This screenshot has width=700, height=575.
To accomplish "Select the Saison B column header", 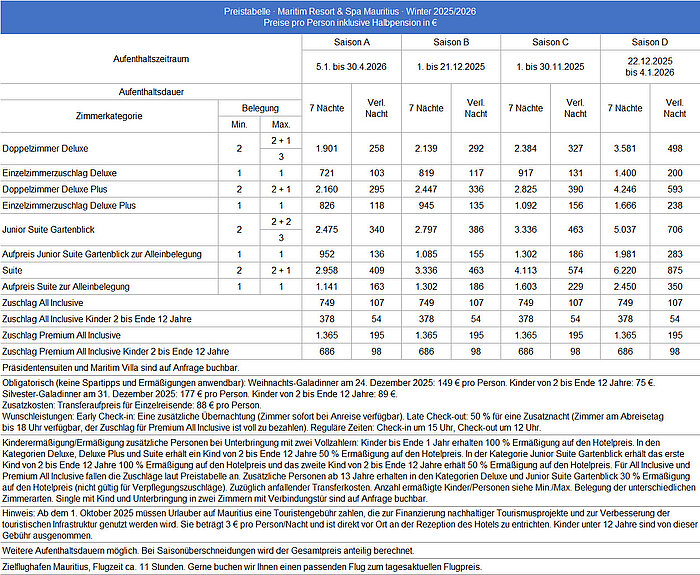I will pyautogui.click(x=451, y=42).
